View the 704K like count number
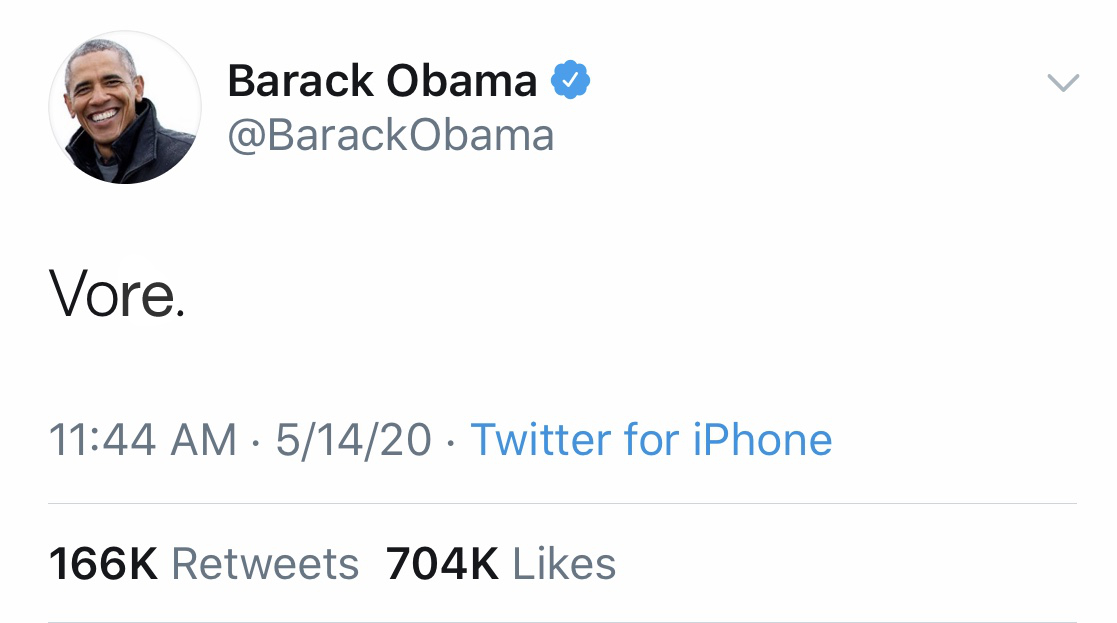The width and height of the screenshot is (1117, 623). click(442, 564)
